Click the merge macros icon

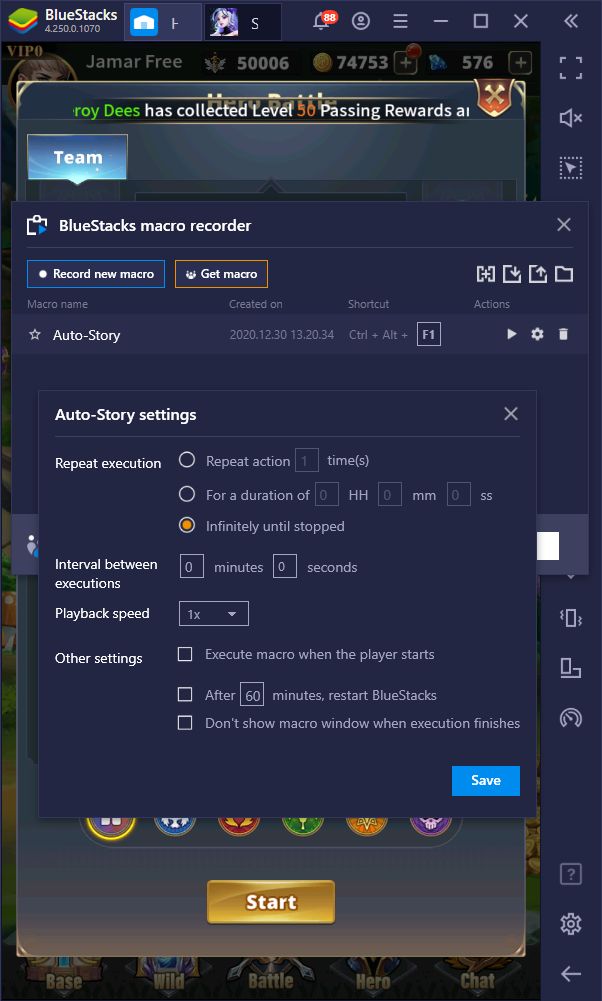(486, 274)
